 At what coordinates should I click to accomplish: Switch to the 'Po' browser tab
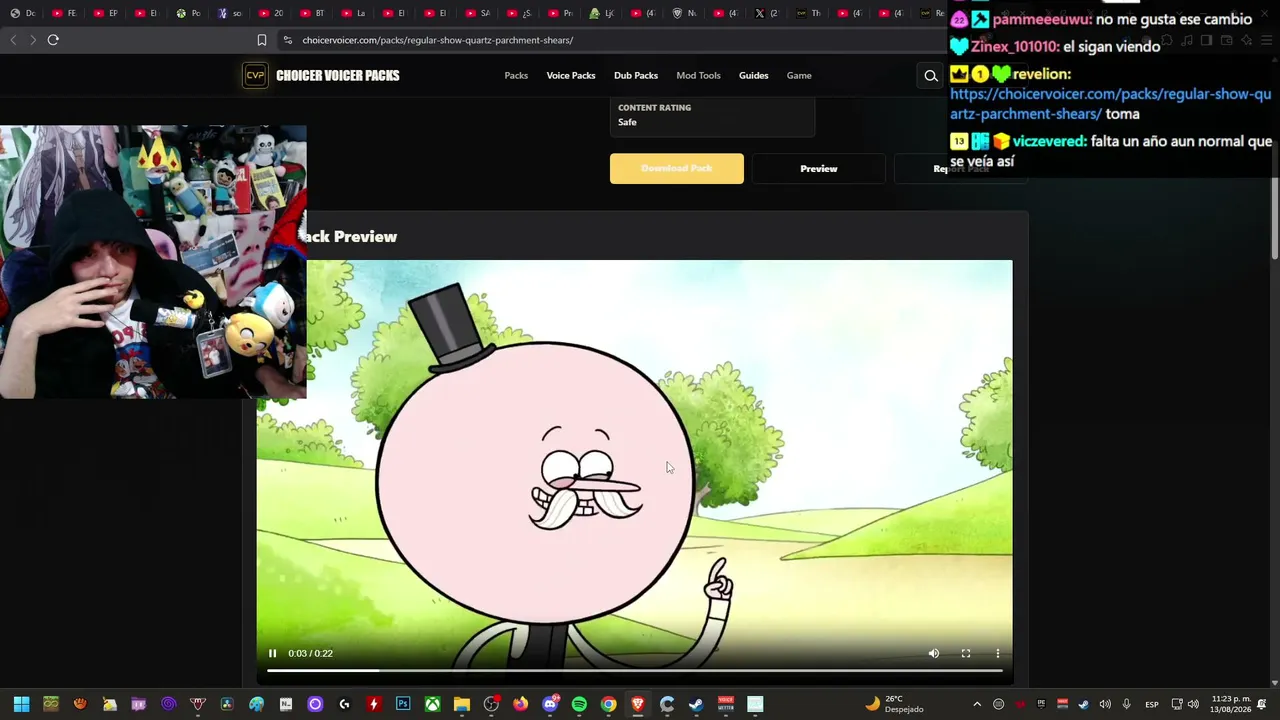[189, 13]
